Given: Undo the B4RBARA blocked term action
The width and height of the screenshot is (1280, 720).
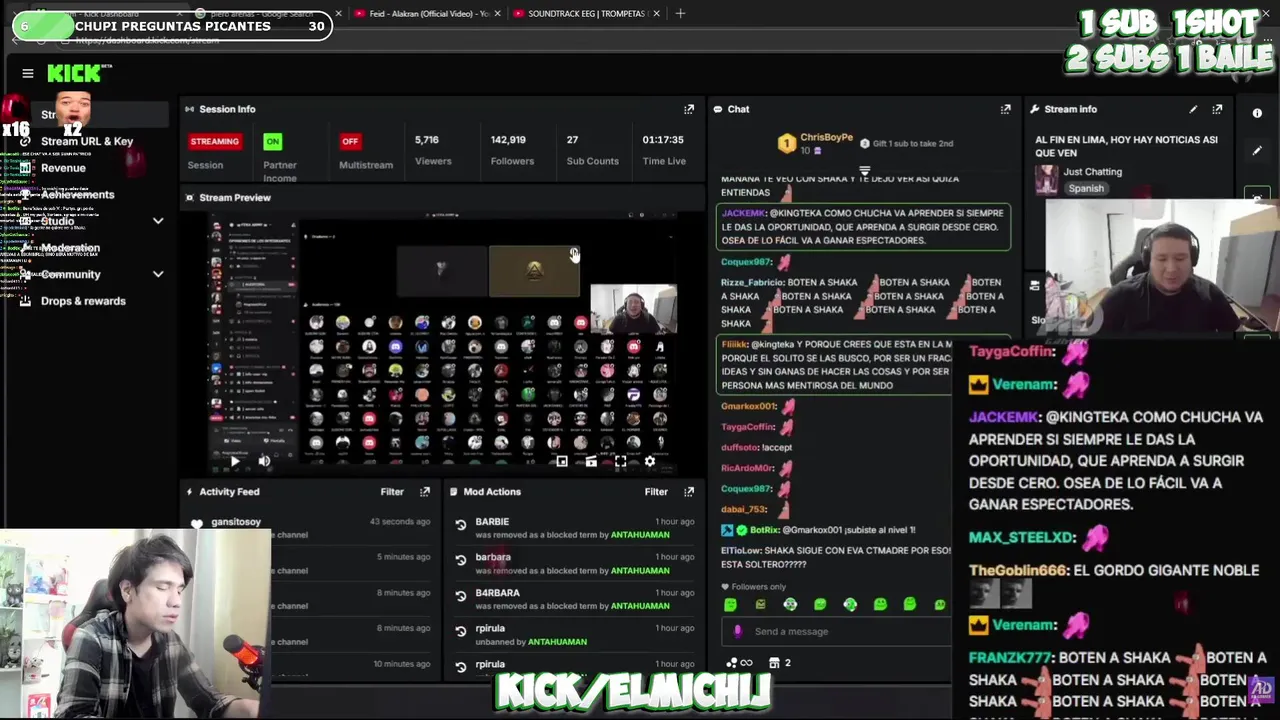Looking at the screenshot, I should point(461,596).
